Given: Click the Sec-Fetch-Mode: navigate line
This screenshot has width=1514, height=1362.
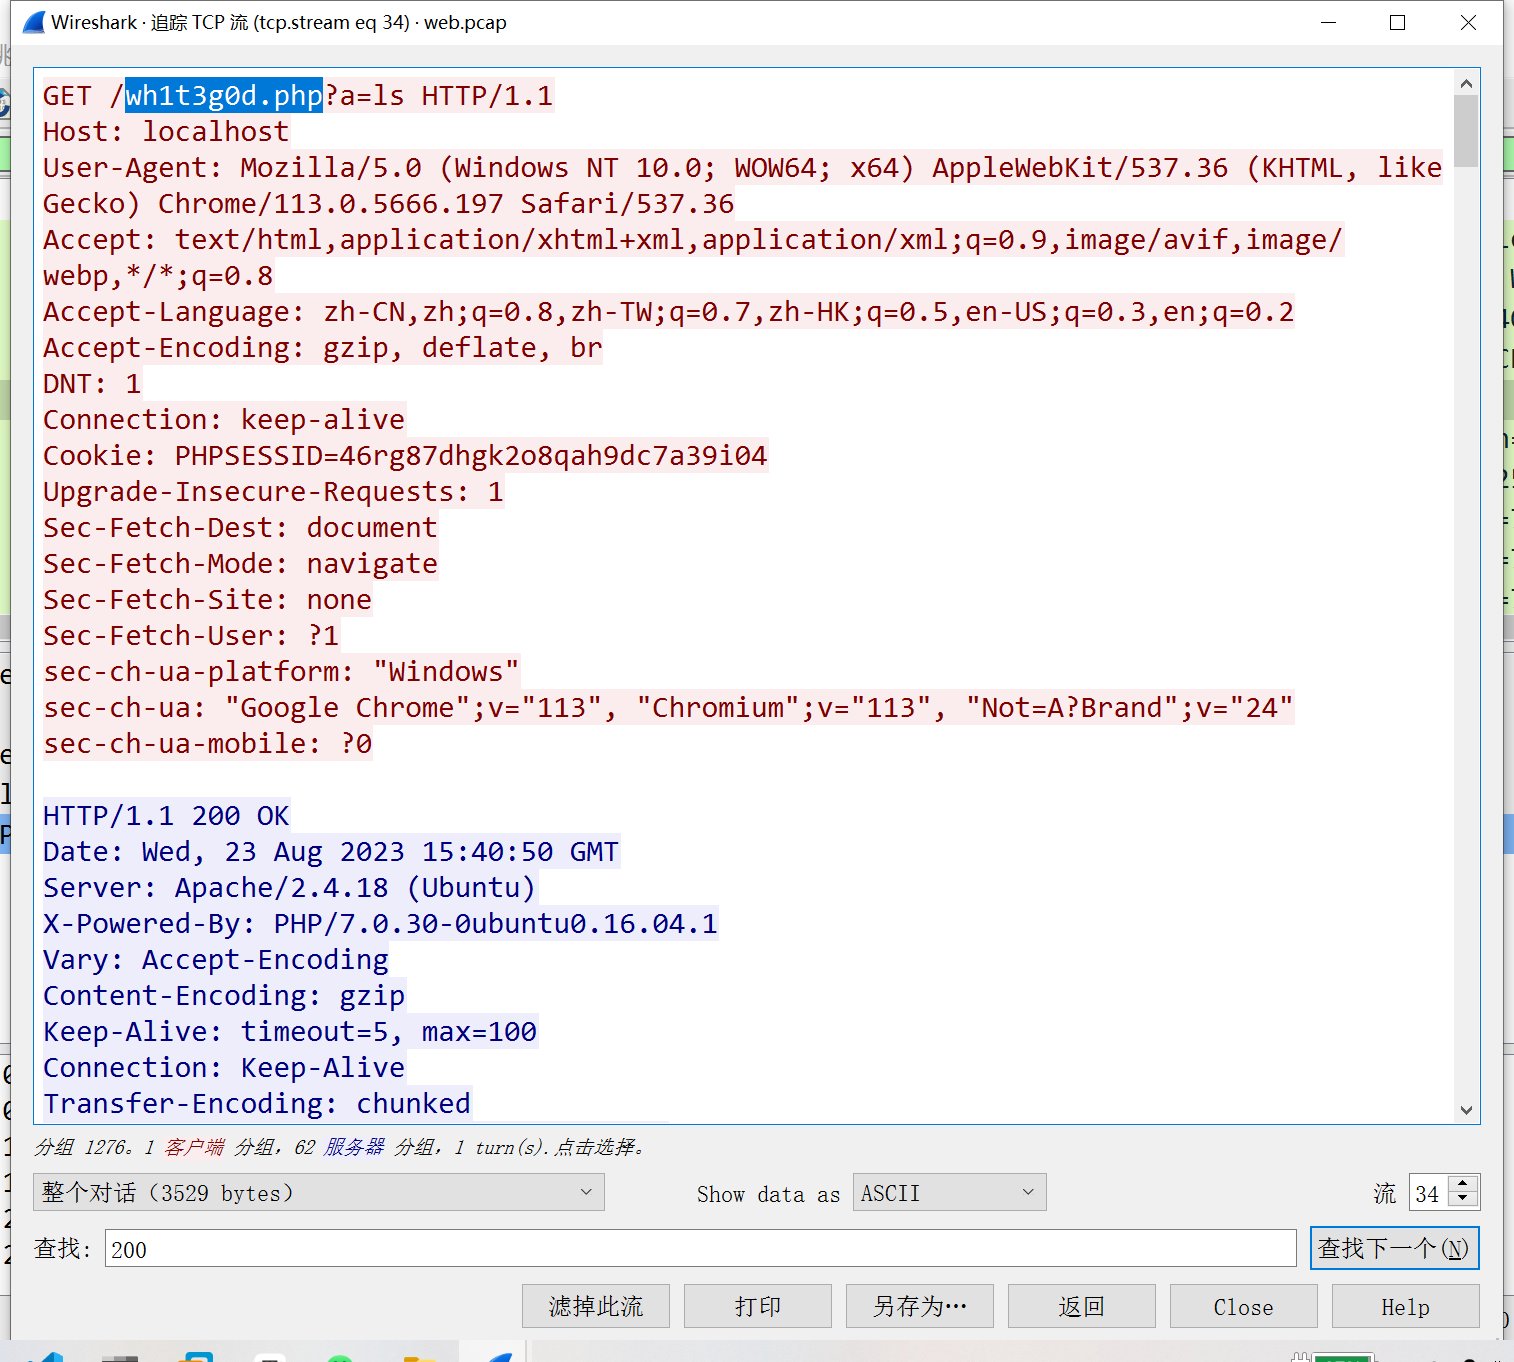Looking at the screenshot, I should tap(240, 564).
